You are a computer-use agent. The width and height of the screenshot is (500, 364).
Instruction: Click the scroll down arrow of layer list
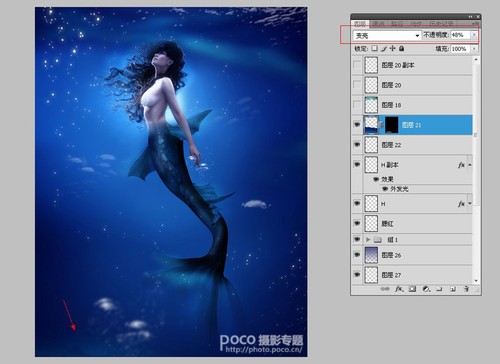[x=476, y=281]
